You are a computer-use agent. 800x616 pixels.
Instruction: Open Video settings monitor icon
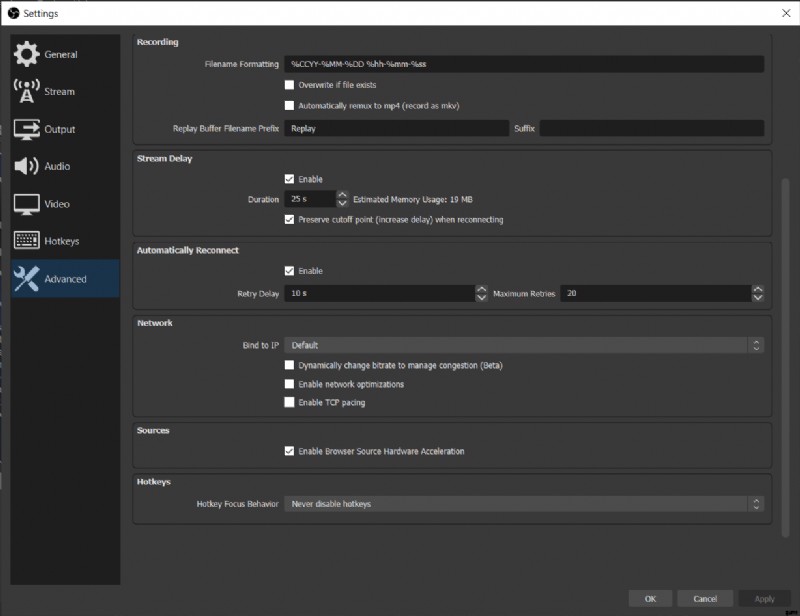(x=27, y=204)
